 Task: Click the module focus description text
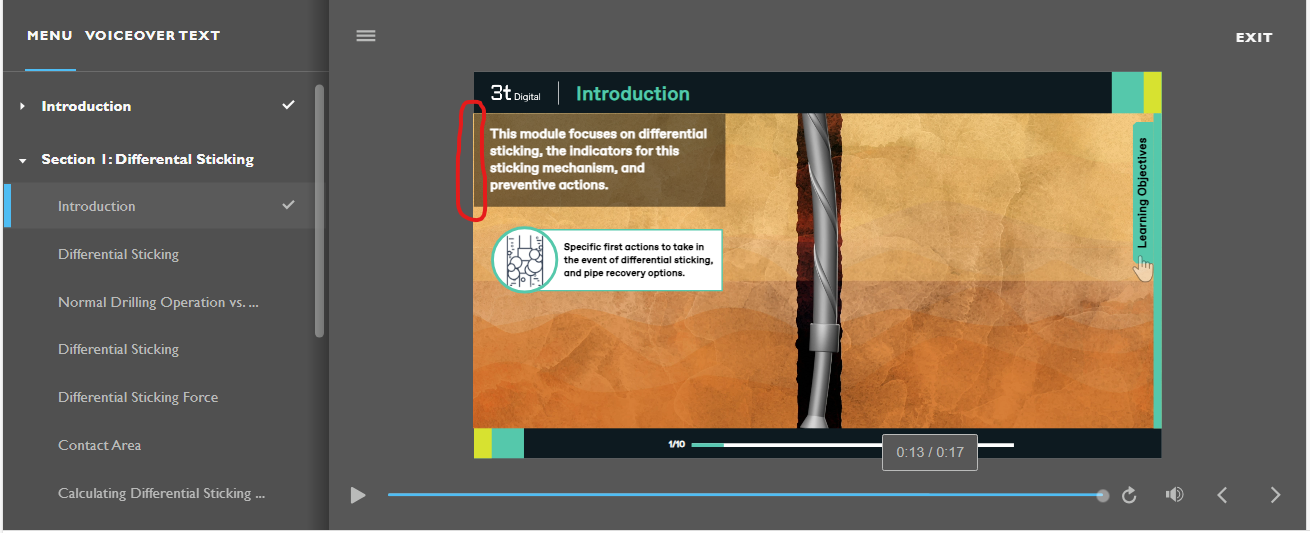coord(599,159)
